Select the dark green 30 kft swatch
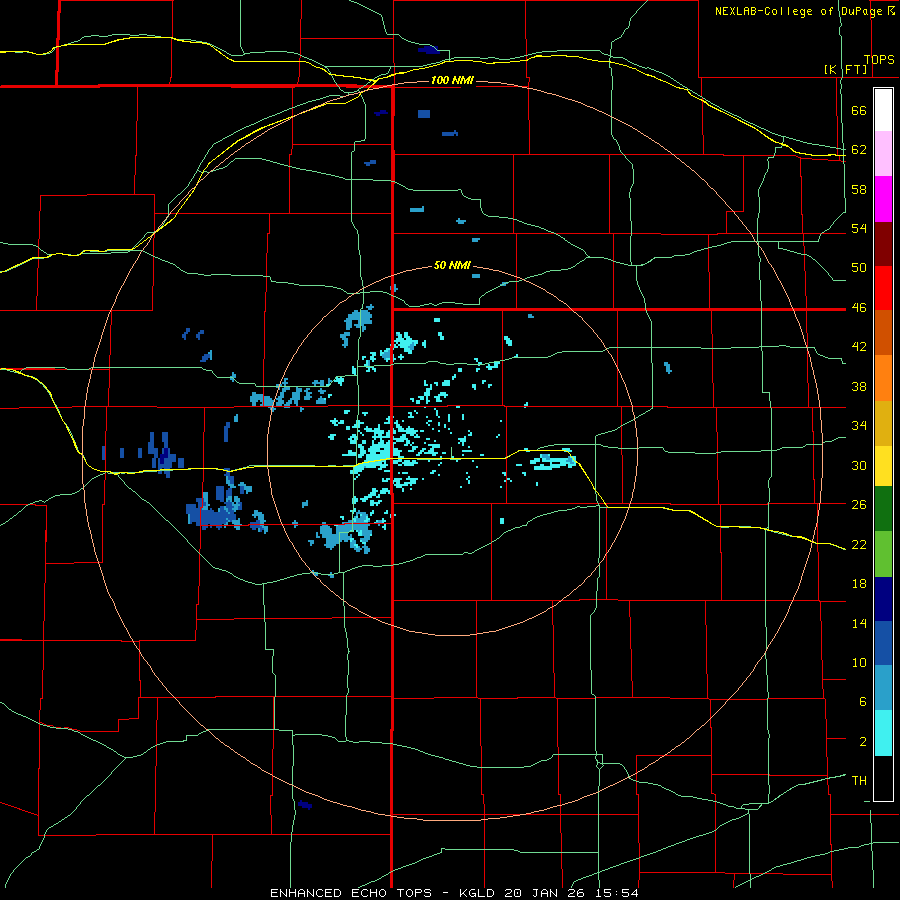900x900 pixels. tap(883, 509)
